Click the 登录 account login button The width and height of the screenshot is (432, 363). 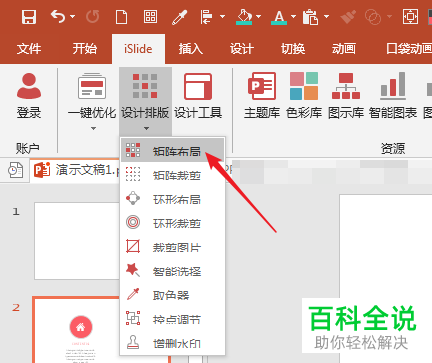29,96
